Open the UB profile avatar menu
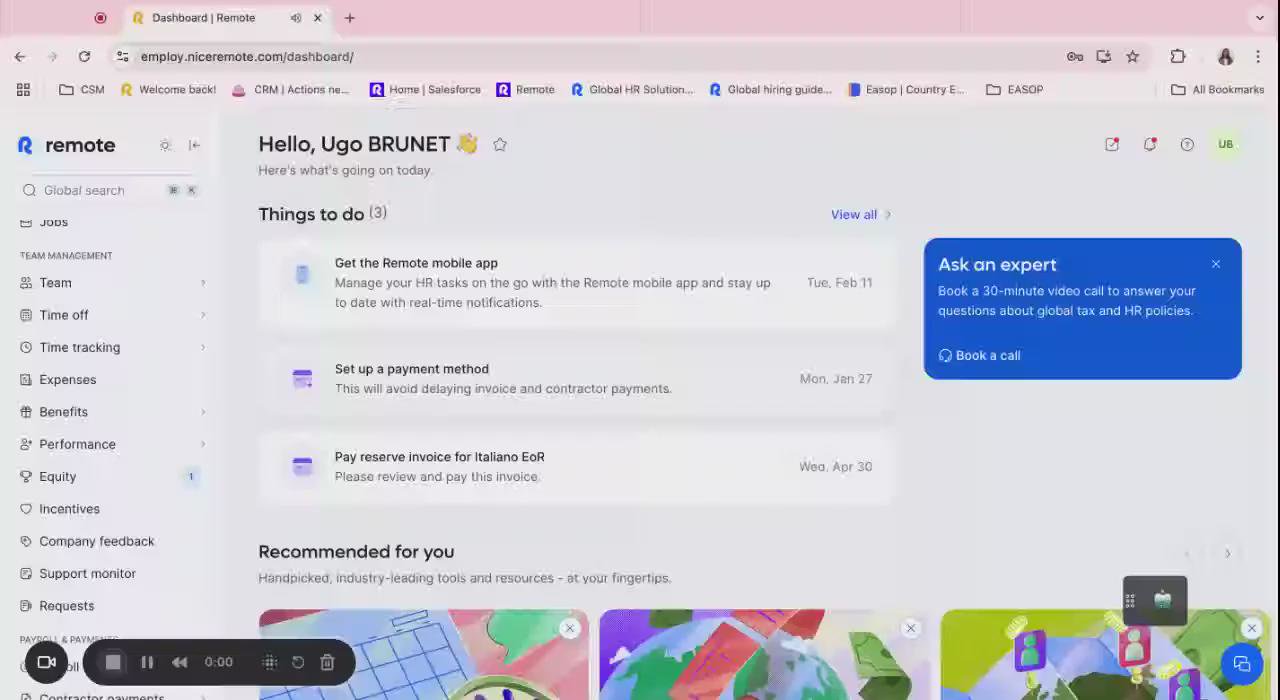Viewport: 1280px width, 700px height. click(1225, 145)
